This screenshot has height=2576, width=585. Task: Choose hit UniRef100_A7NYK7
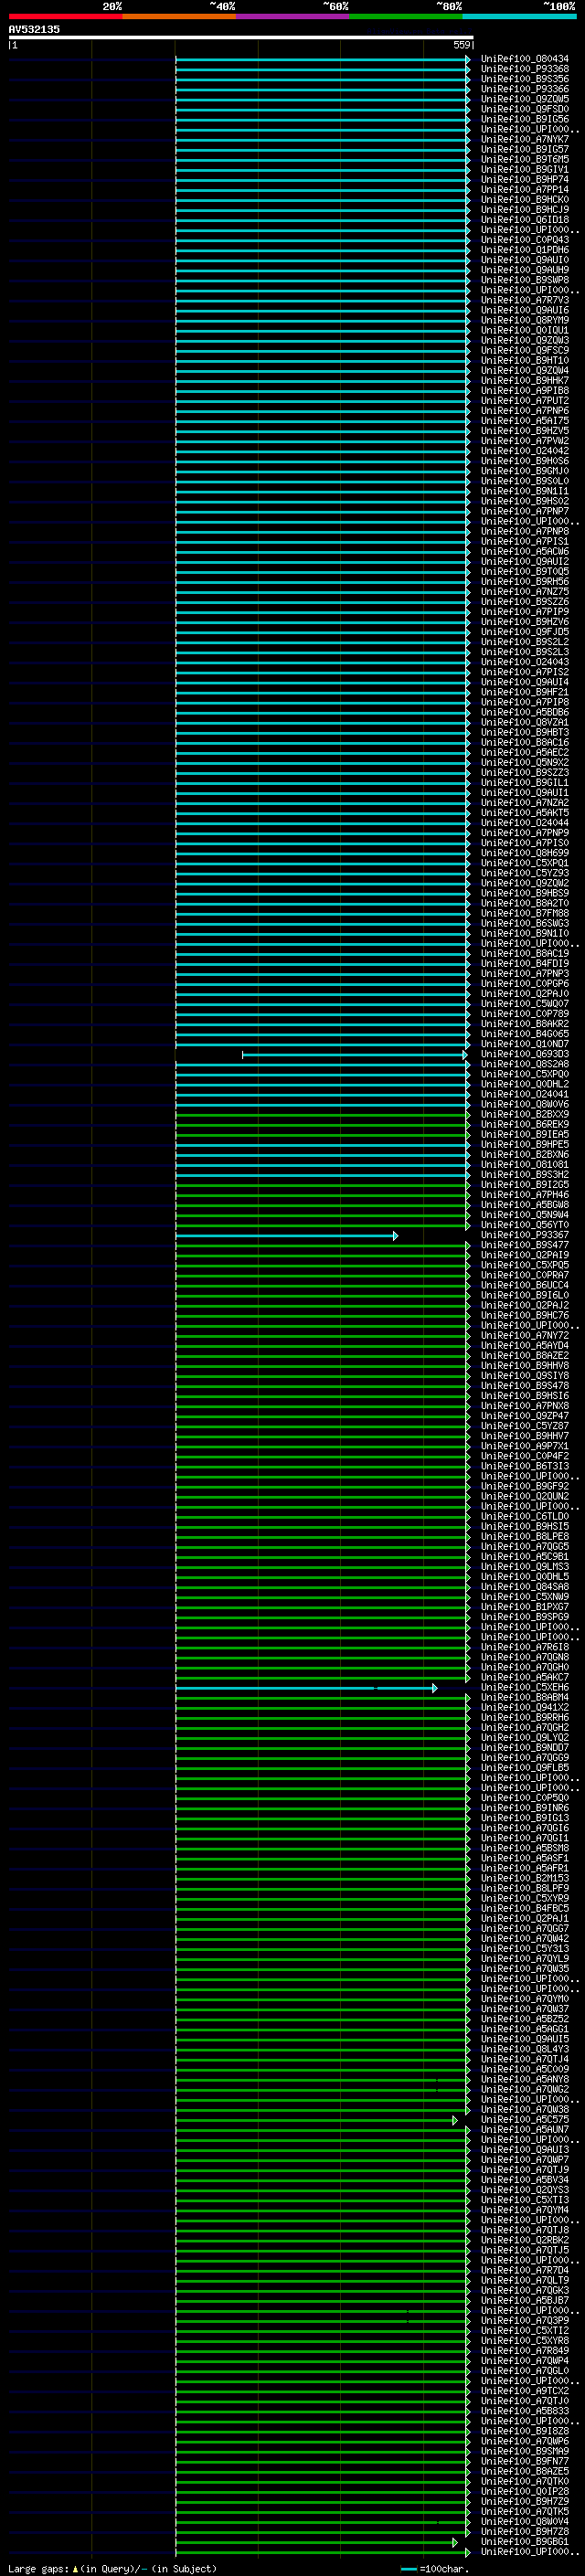click(x=524, y=139)
